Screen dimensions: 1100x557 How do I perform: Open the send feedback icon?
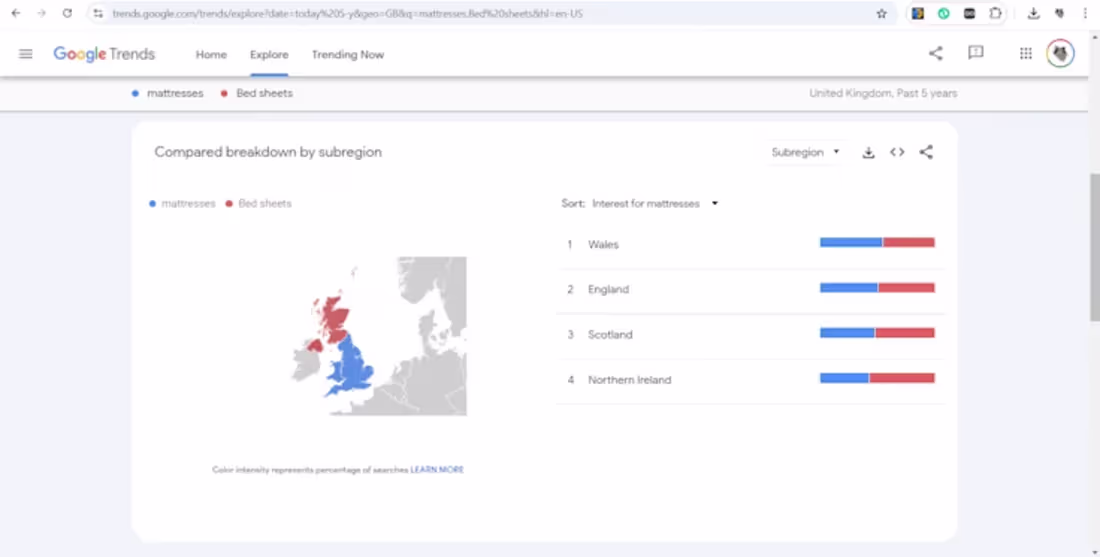[x=976, y=54]
